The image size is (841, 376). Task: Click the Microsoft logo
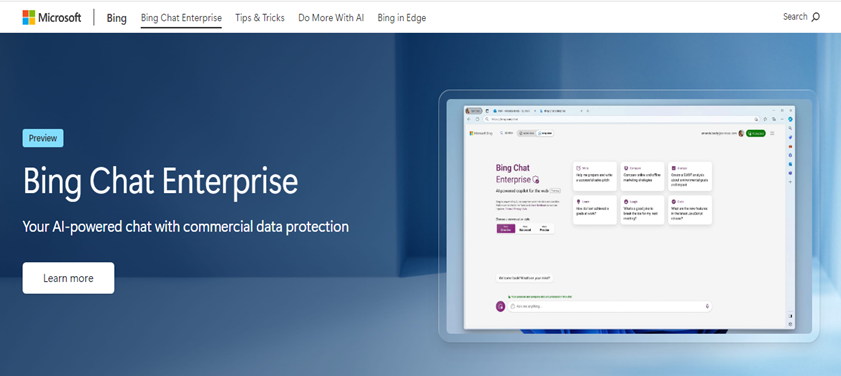pos(51,18)
